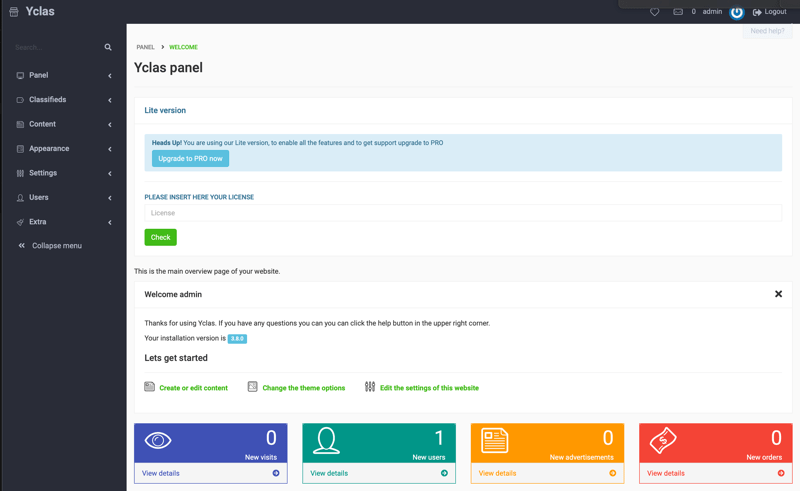
Task: Click the Yclas store logo icon
Action: coord(14,12)
